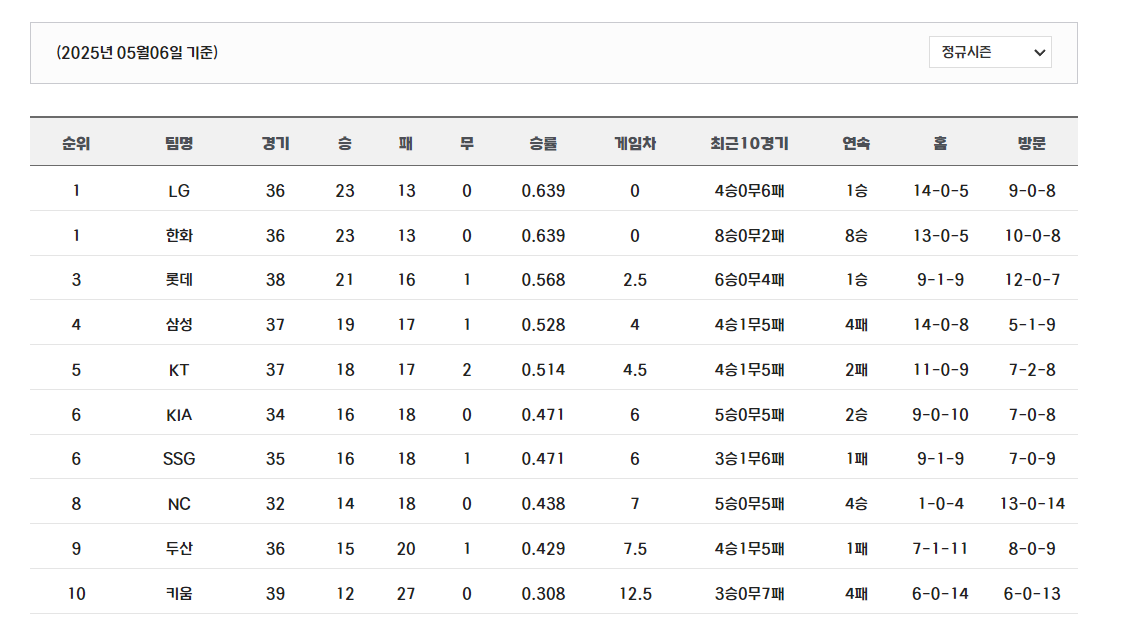Select the 삼성 team name
1134x630 pixels.
(179, 325)
